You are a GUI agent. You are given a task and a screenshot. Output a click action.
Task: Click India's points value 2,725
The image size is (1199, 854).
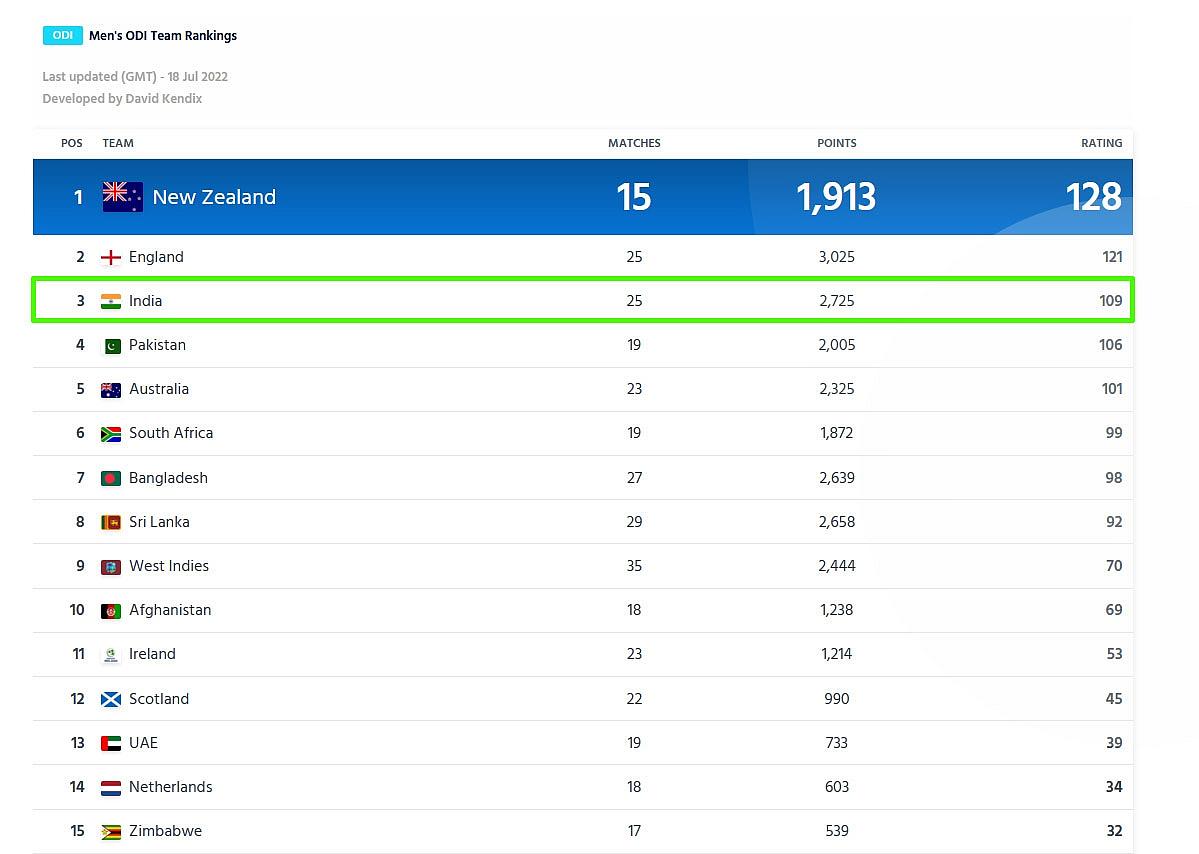837,300
